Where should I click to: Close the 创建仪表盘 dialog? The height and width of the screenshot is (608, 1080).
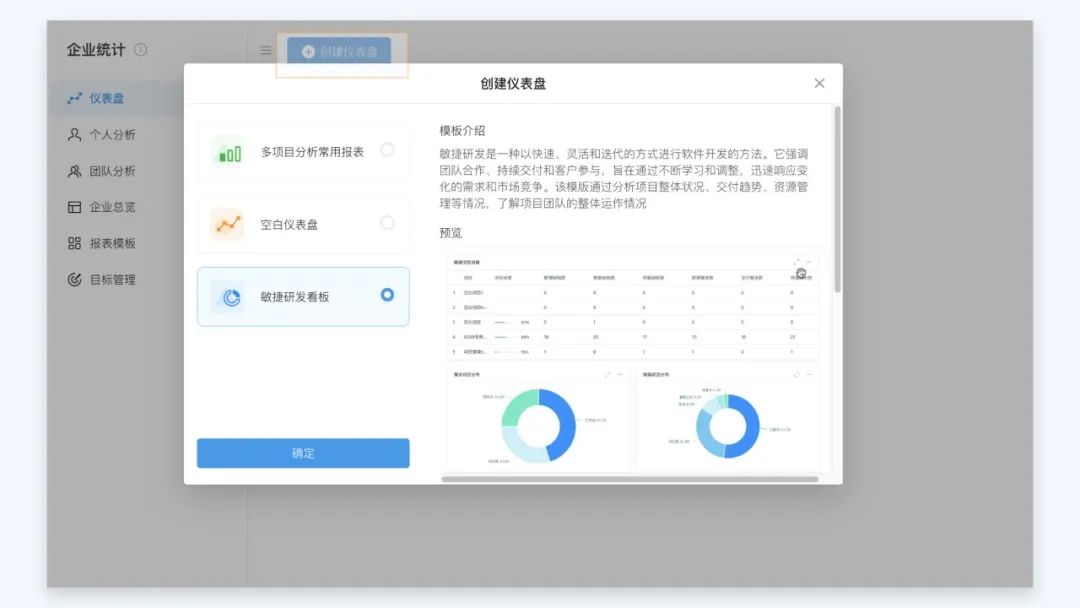(819, 83)
